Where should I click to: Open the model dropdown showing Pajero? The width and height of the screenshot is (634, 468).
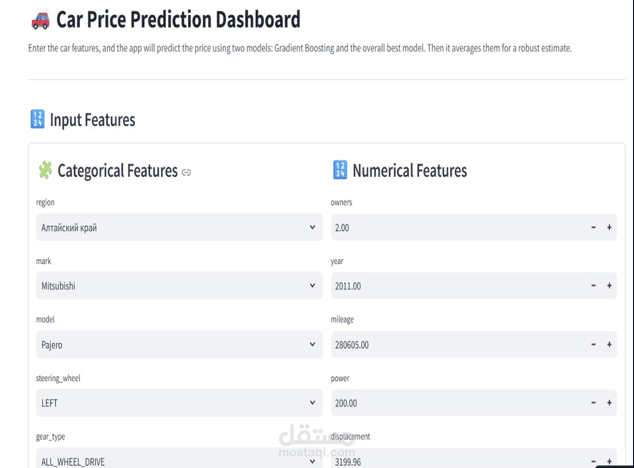pos(178,345)
